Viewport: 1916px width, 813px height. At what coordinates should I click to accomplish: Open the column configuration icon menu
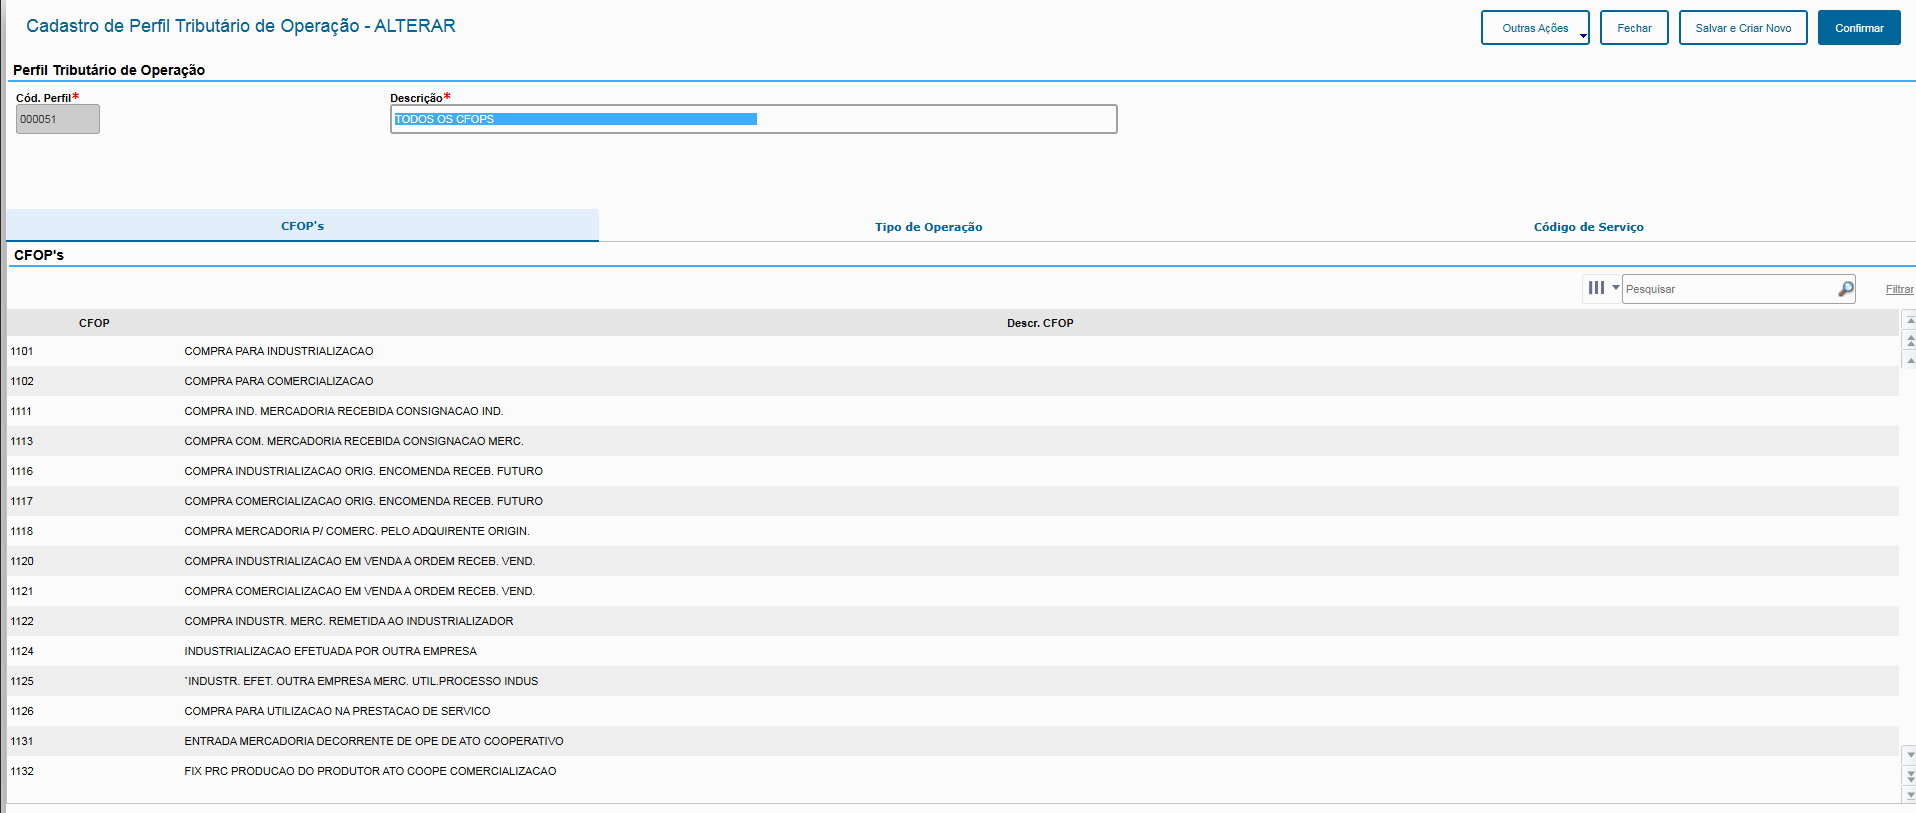[1601, 288]
